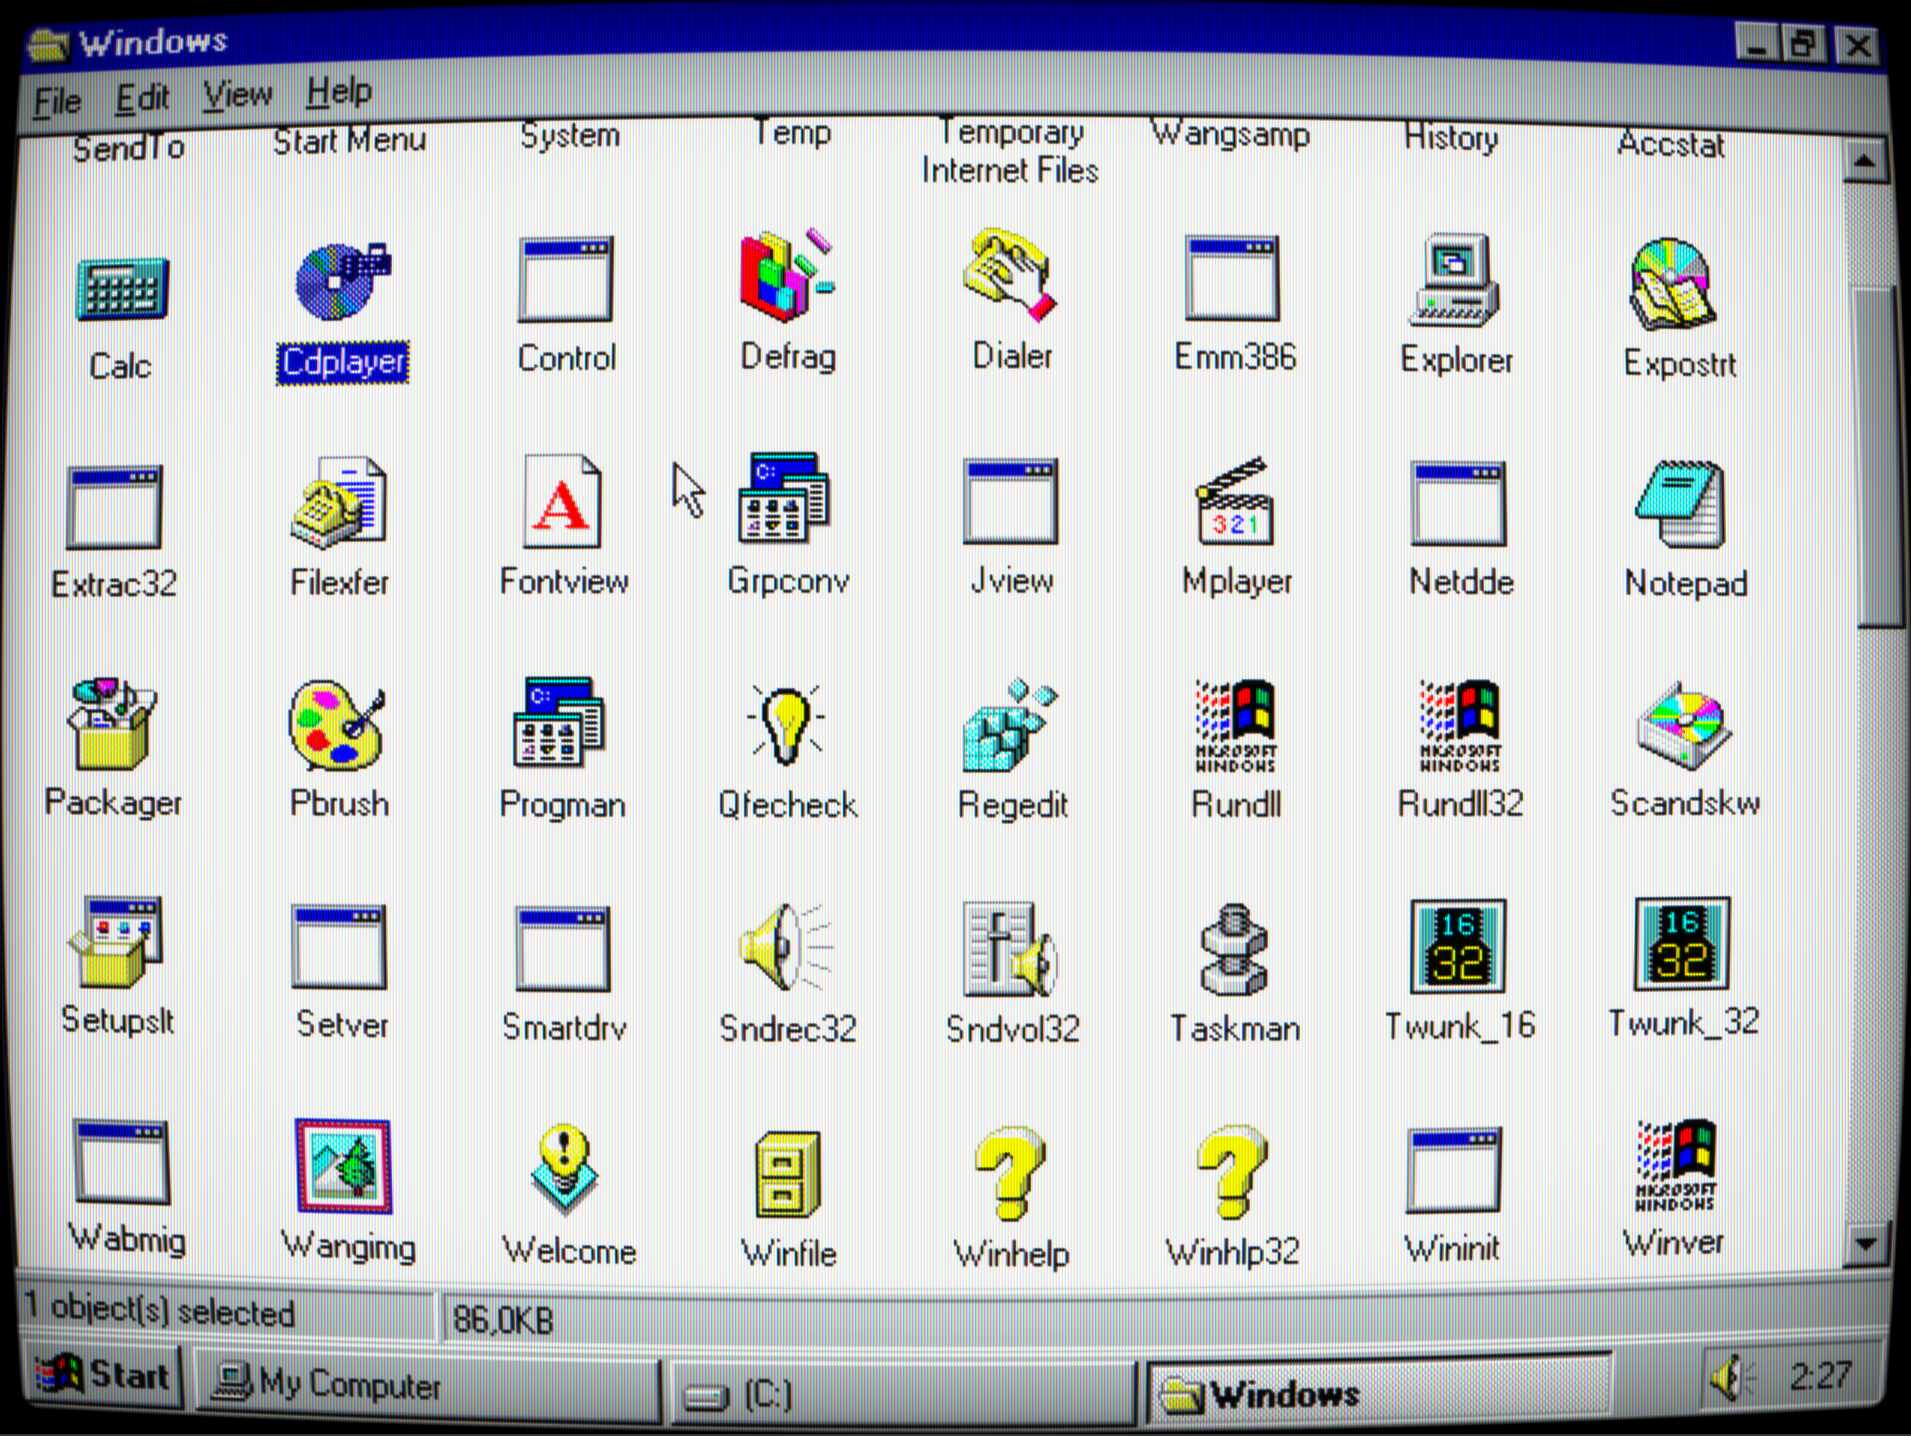Click the Wininit program icon

(x=1454, y=1170)
